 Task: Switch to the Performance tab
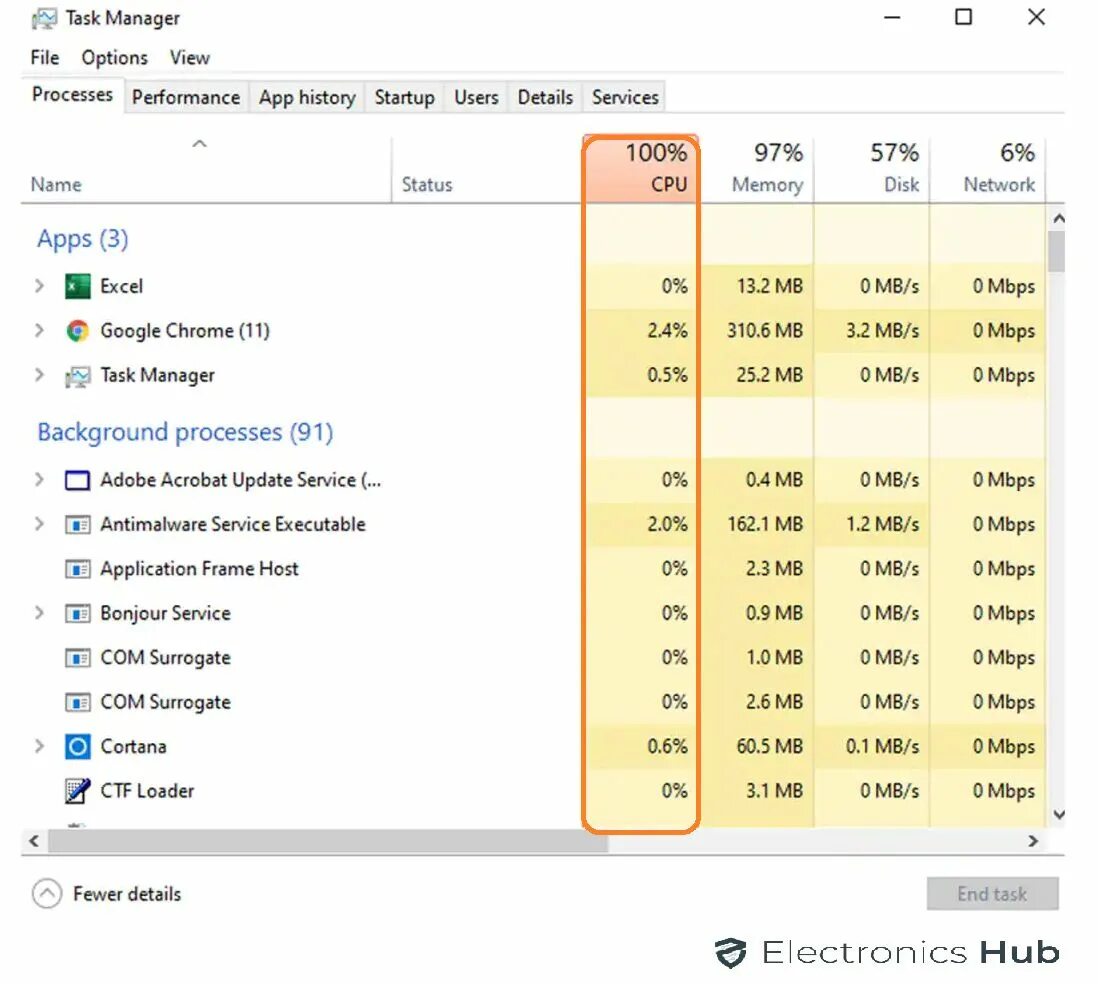click(x=185, y=97)
